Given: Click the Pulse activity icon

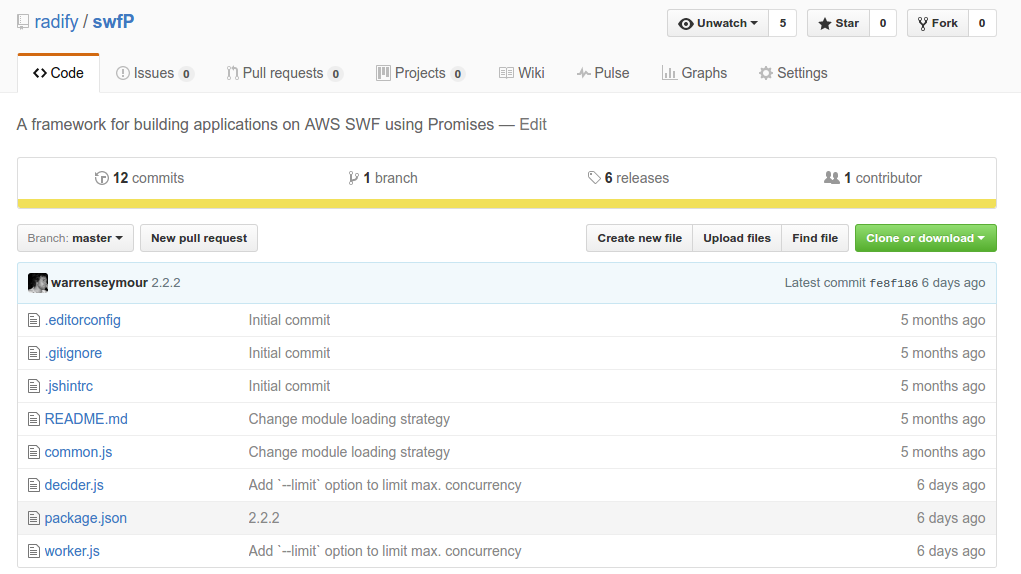Looking at the screenshot, I should point(583,73).
